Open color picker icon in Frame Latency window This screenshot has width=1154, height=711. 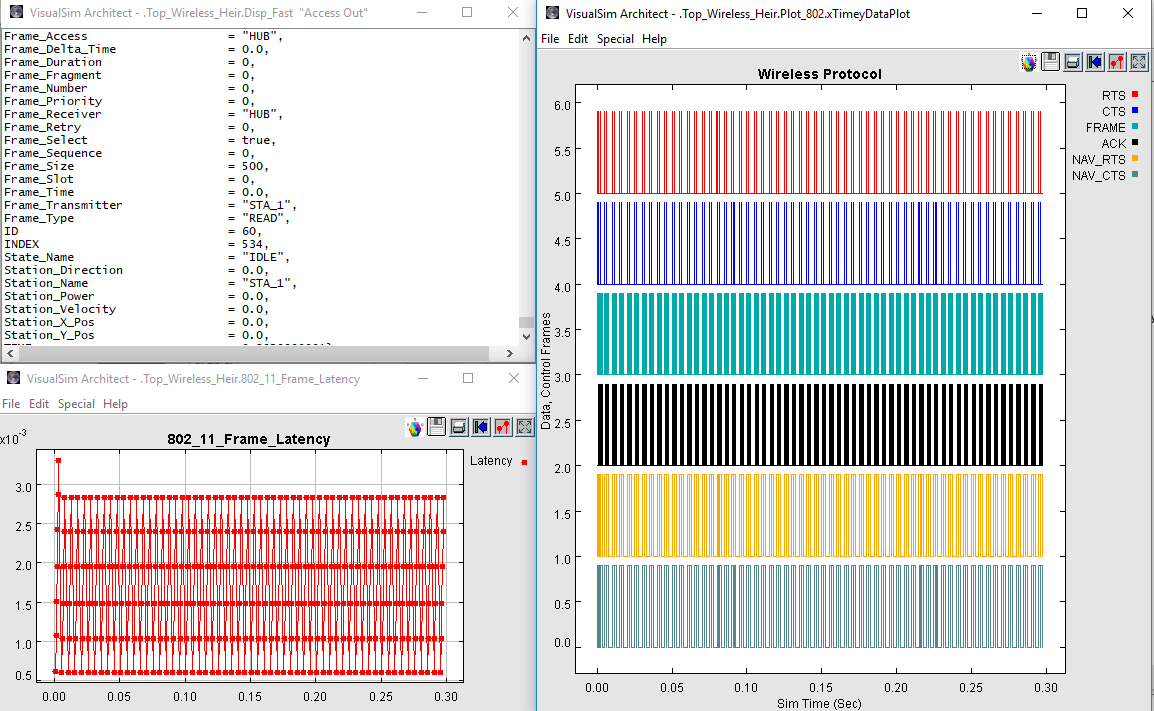[x=415, y=427]
